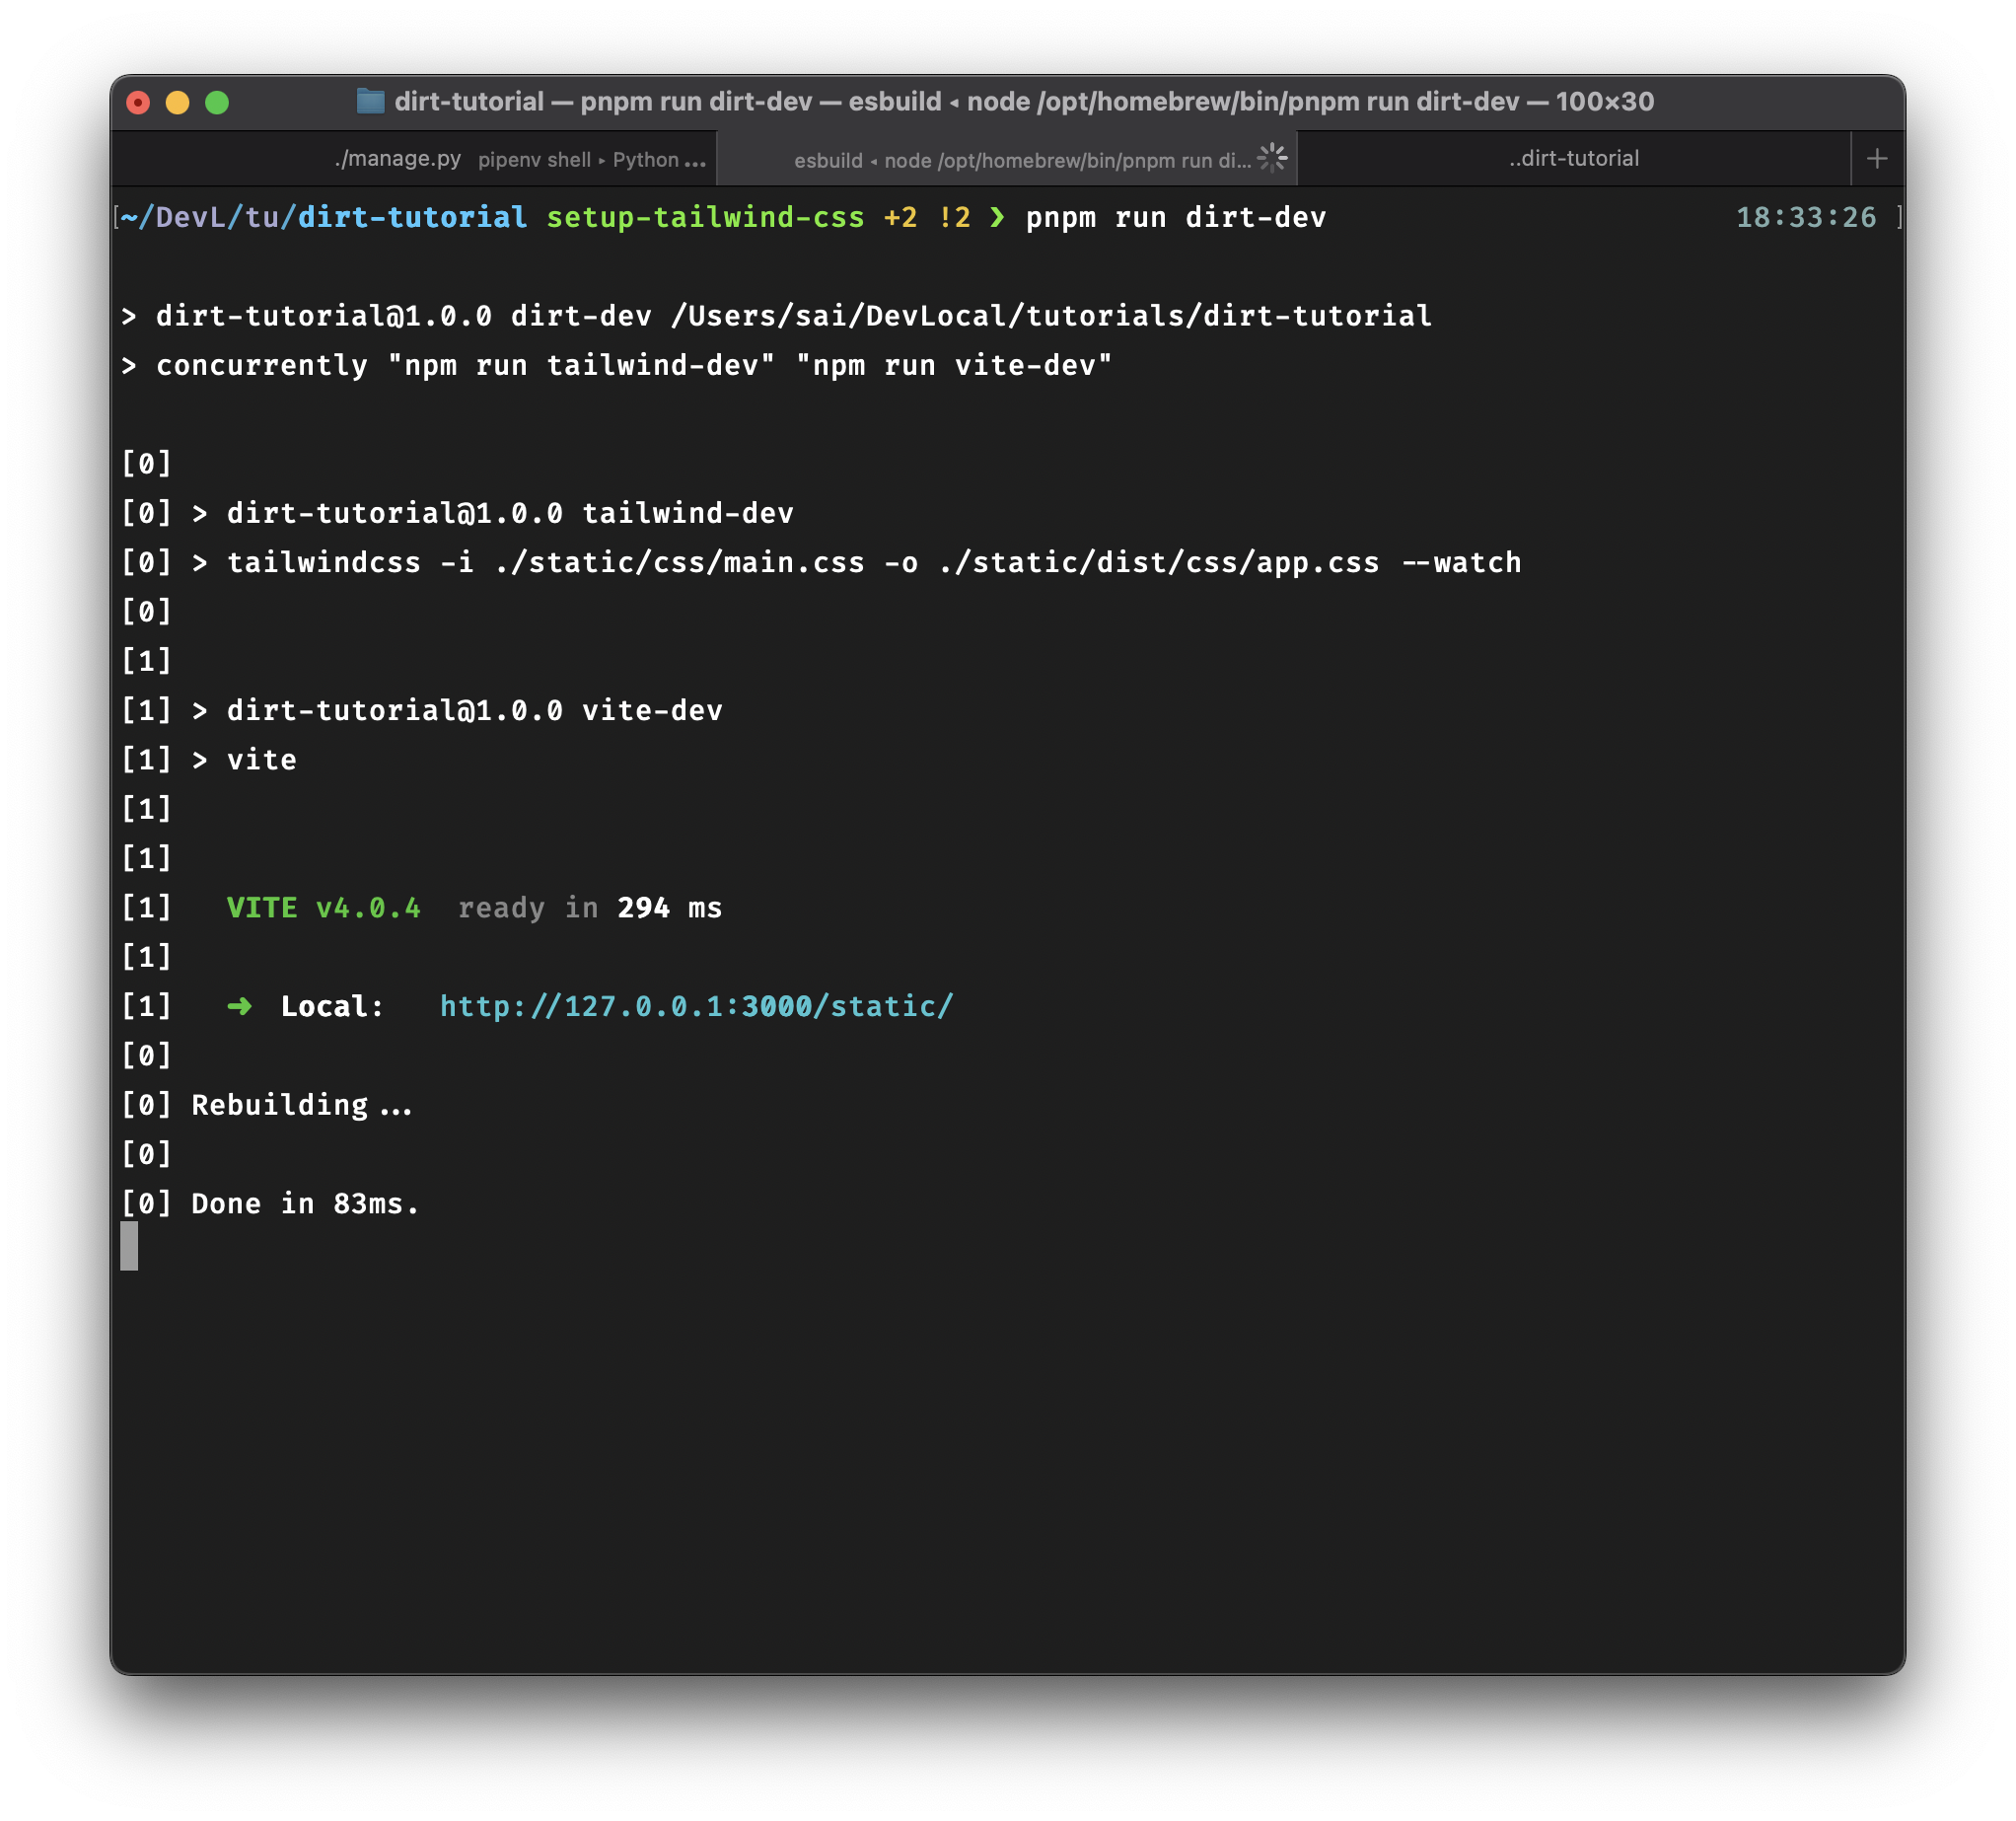Switch to the ..dirt-tutorial tab
The width and height of the screenshot is (2016, 1821).
click(1573, 158)
